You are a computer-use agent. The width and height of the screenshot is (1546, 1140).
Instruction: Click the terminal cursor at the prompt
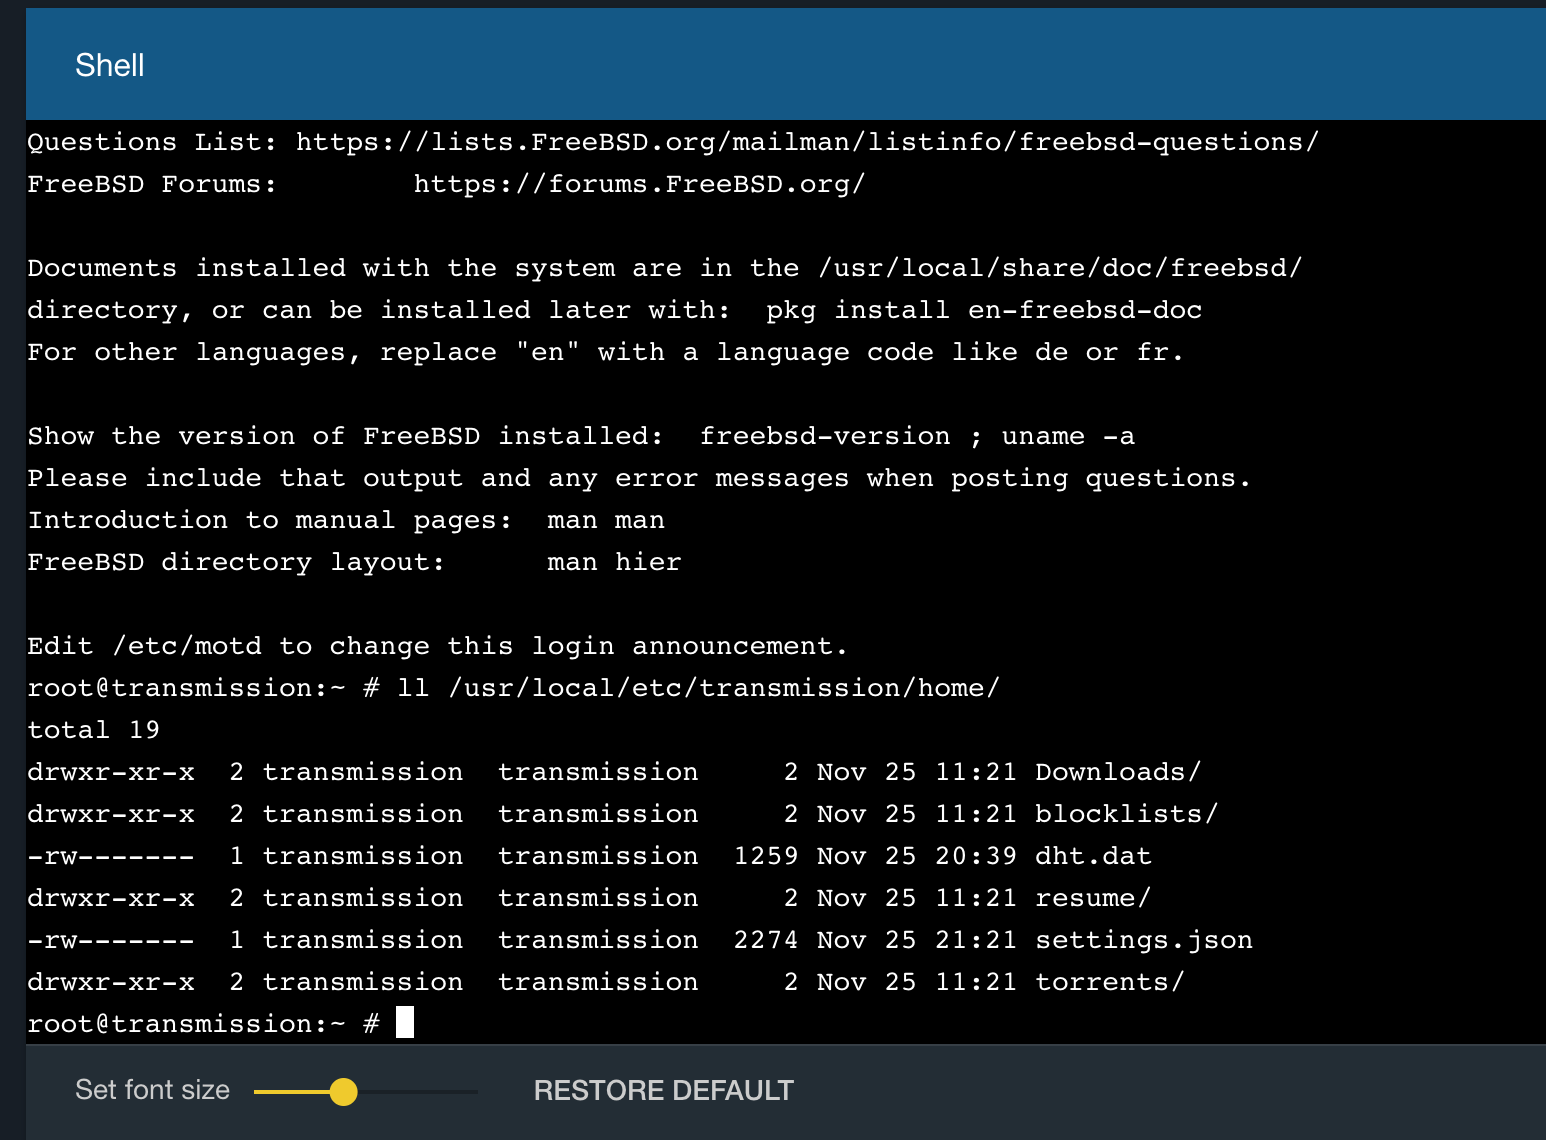click(x=405, y=1023)
